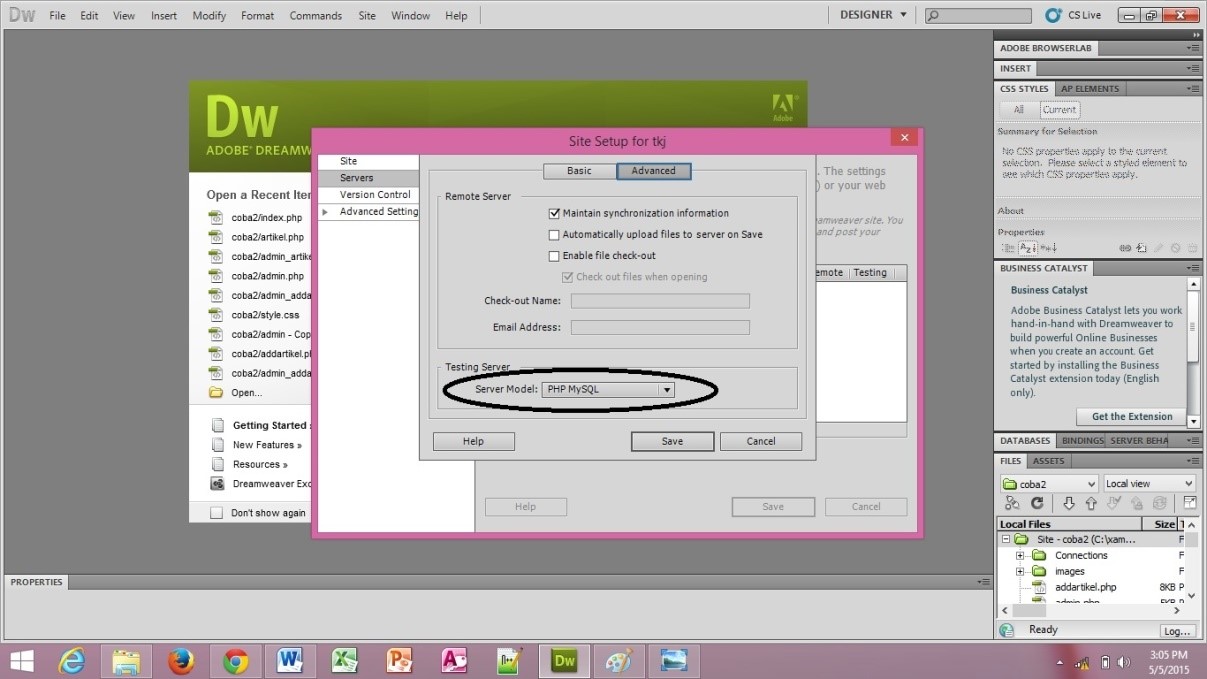Select Version Control in Site Setup sidebar
This screenshot has height=679, width=1207.
tap(368, 195)
